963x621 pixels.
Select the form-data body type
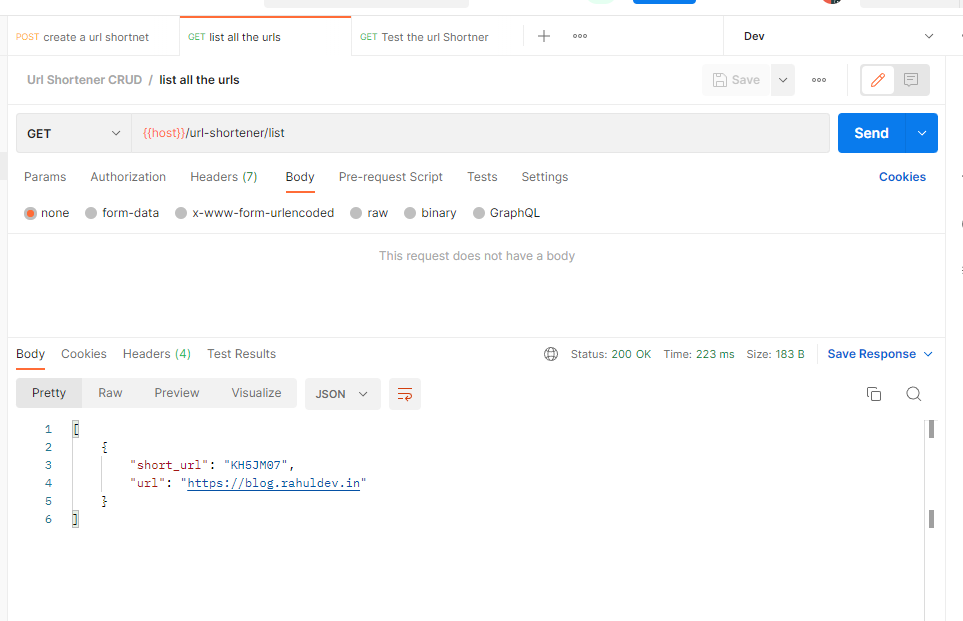coord(121,212)
